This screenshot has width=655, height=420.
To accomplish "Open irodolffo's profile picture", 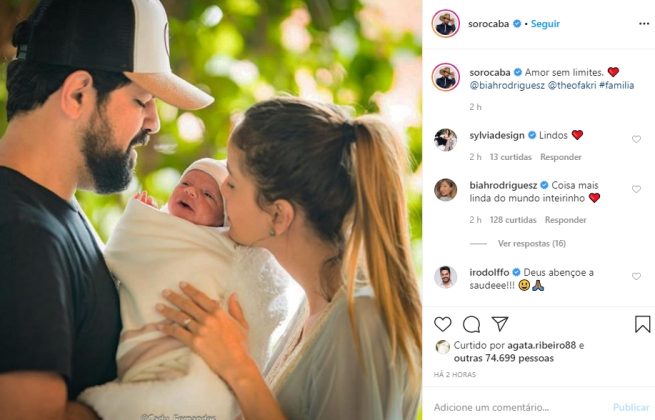I will [445, 277].
